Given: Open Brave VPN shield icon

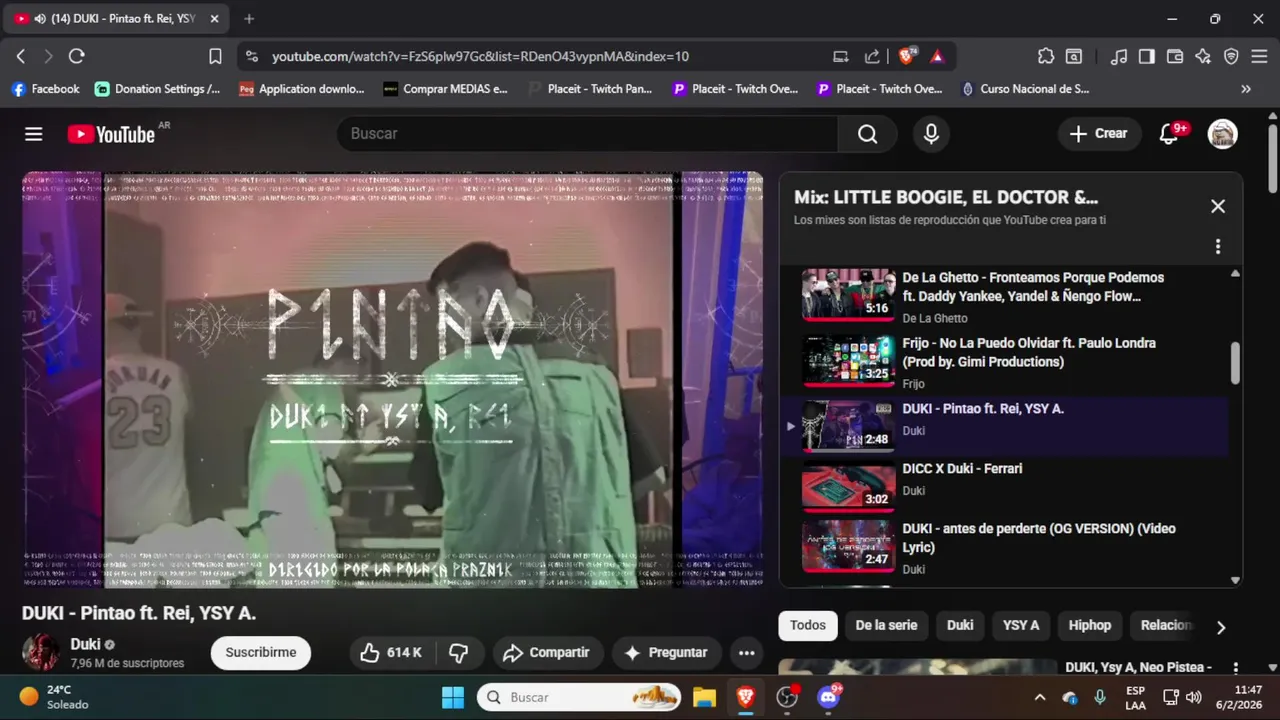Looking at the screenshot, I should click(1231, 57).
